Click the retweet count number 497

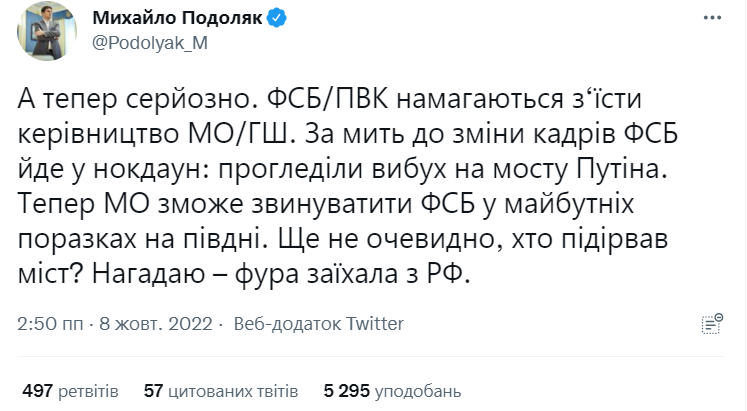[37, 391]
